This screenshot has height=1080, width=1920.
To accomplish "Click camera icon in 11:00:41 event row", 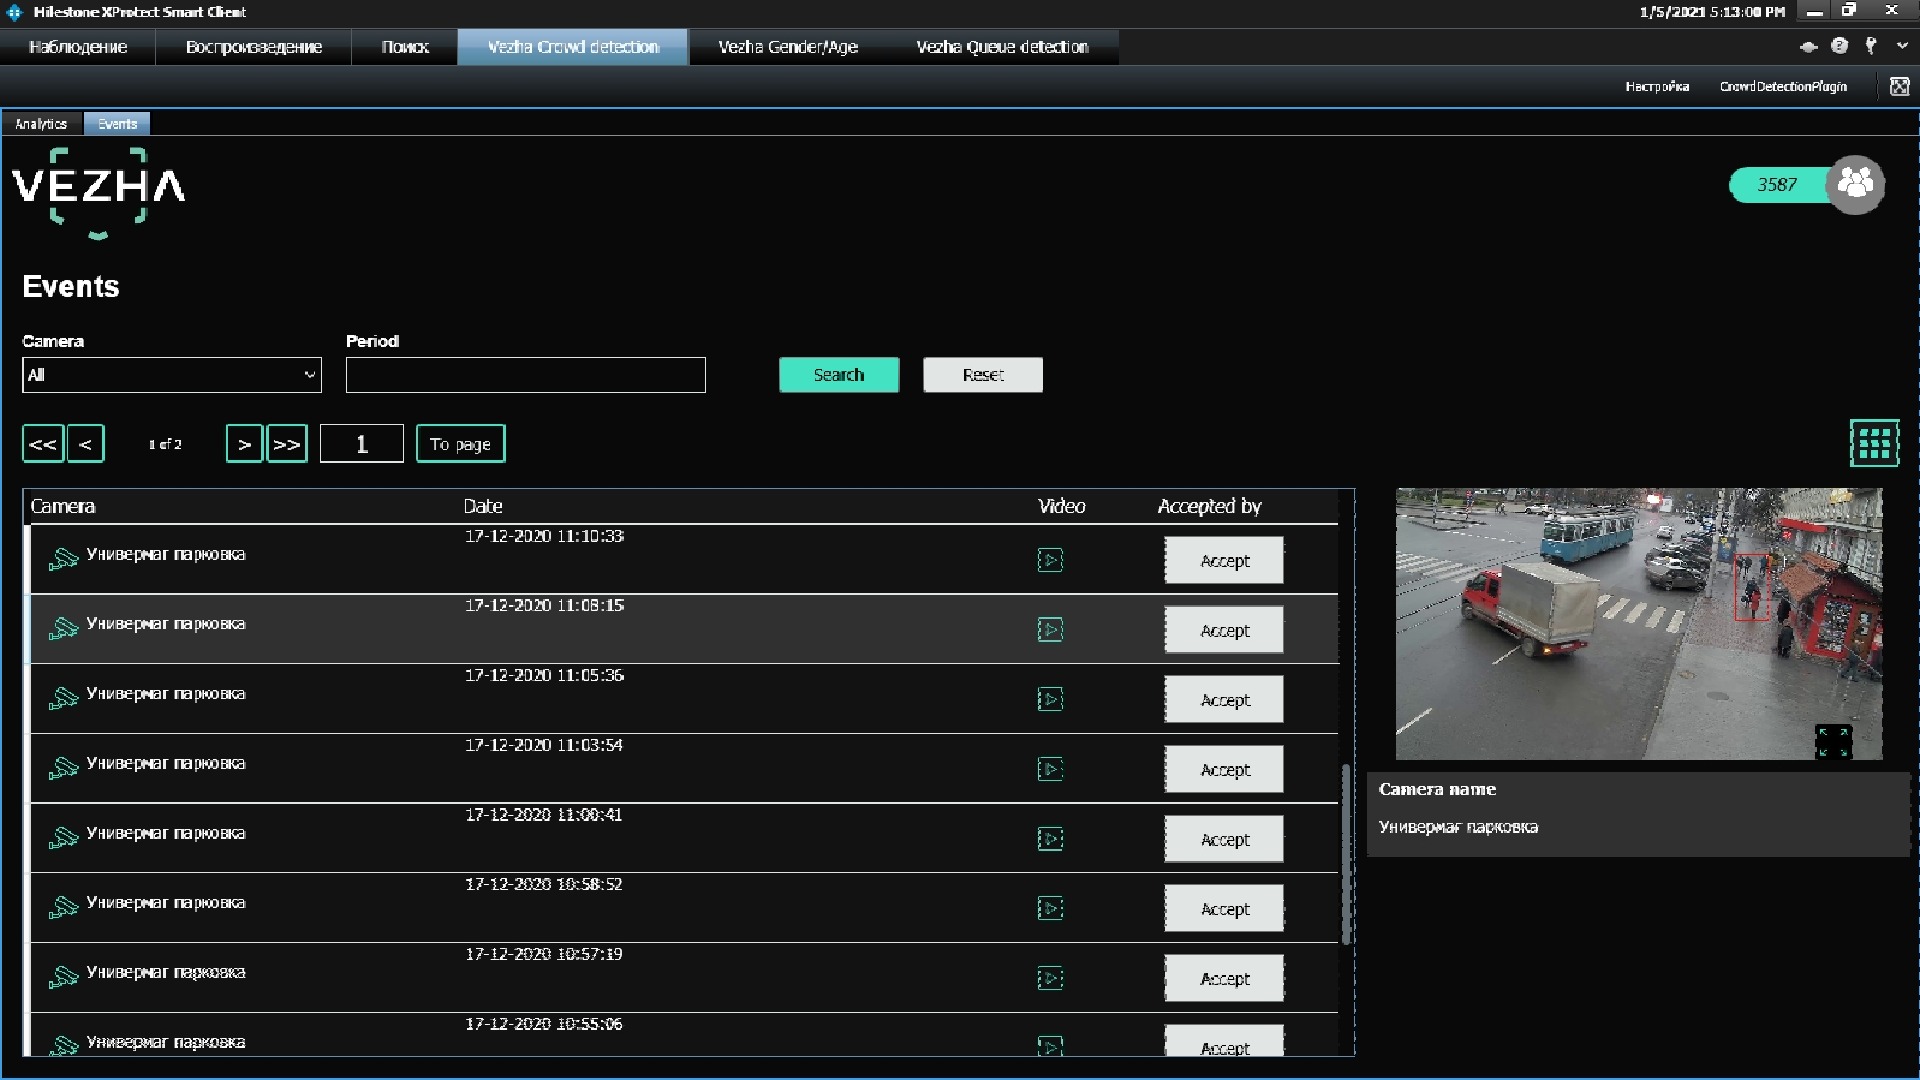I will (x=63, y=837).
